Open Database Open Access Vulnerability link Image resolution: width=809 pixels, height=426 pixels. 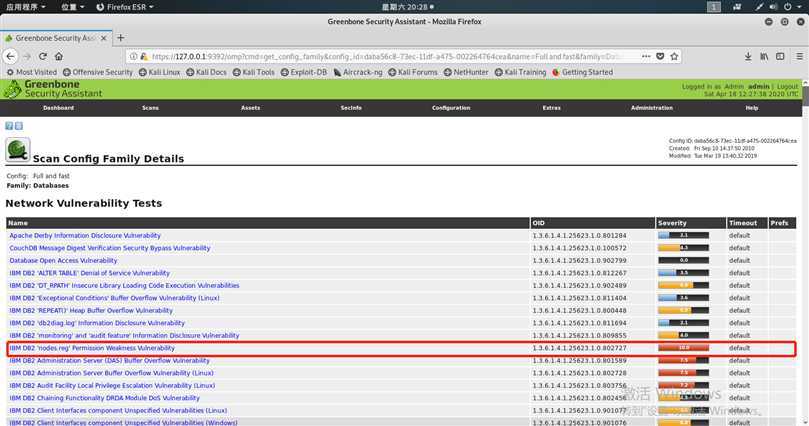coord(63,260)
